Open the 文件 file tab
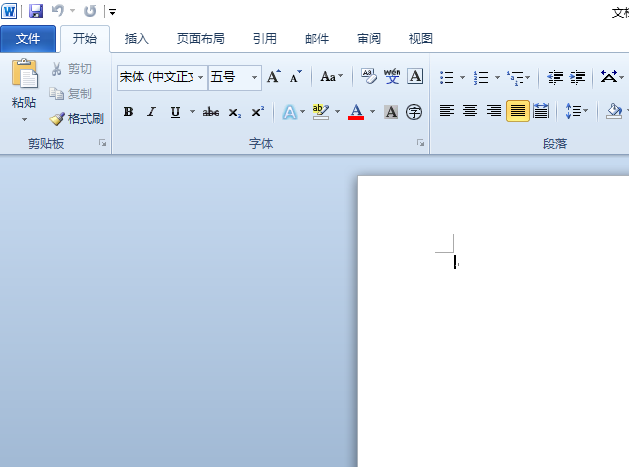 click(28, 39)
